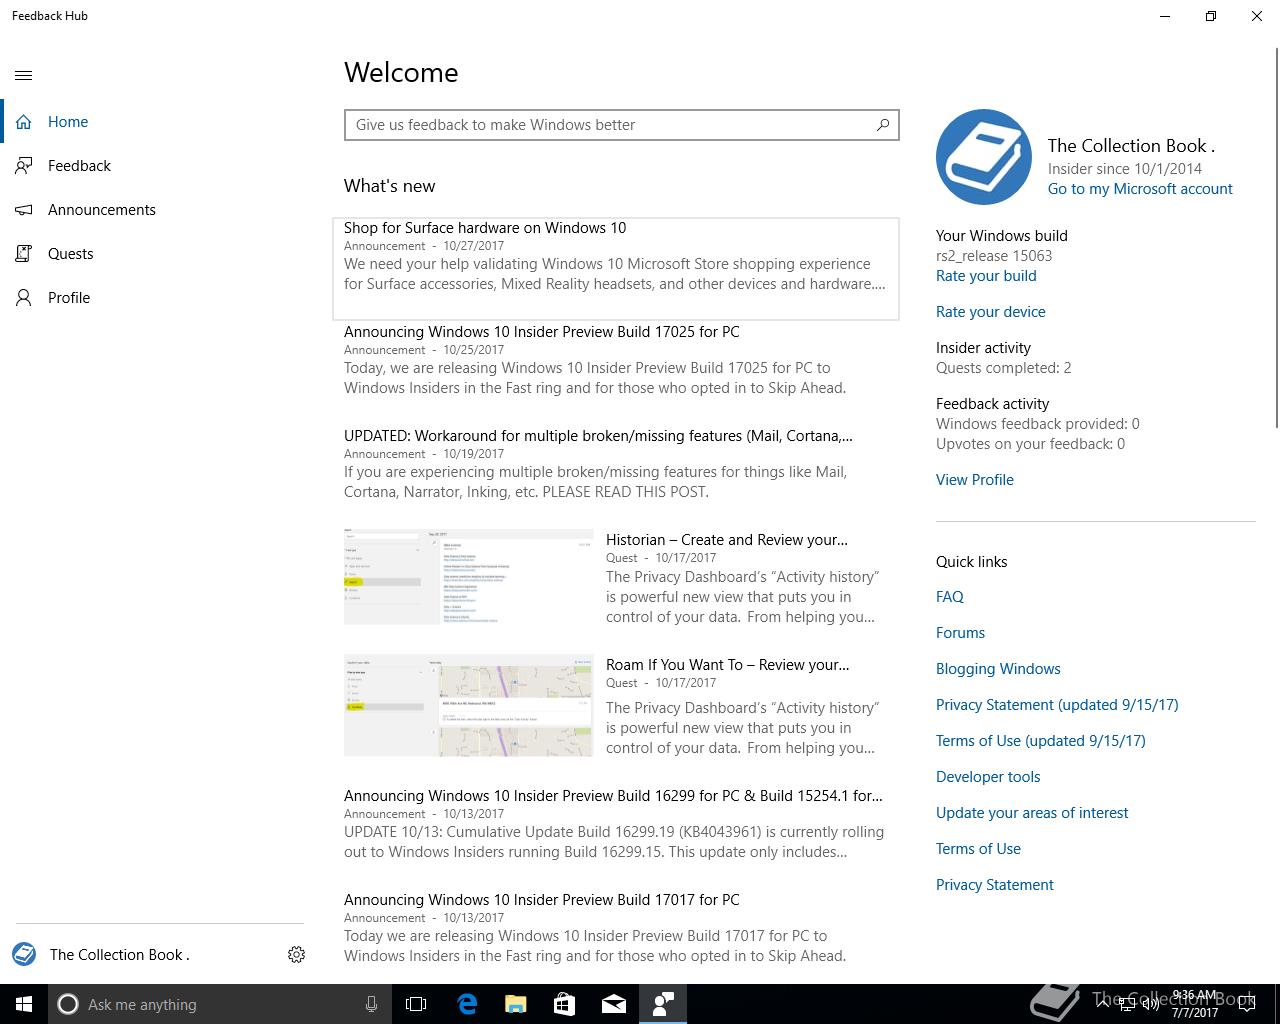This screenshot has height=1024, width=1280.
Task: Click the small account avatar at sidebar bottom
Action: pyautogui.click(x=24, y=954)
